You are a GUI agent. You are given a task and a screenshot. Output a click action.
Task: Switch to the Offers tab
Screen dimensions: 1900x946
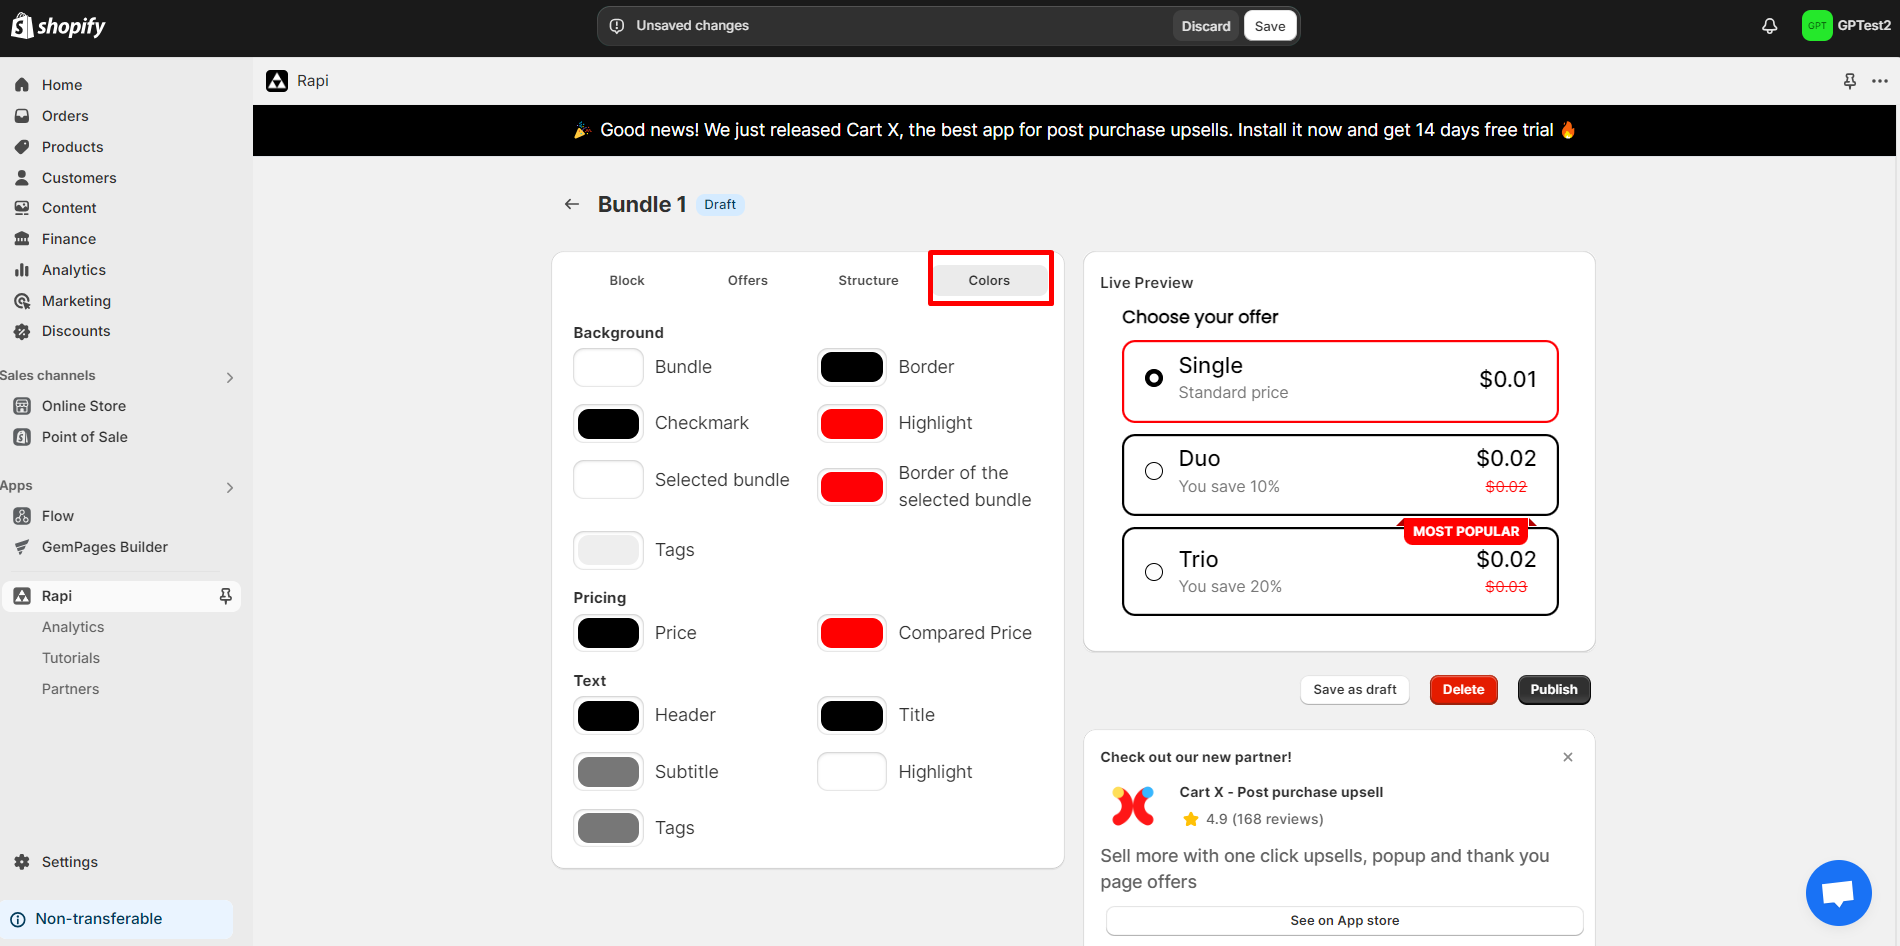coord(747,280)
